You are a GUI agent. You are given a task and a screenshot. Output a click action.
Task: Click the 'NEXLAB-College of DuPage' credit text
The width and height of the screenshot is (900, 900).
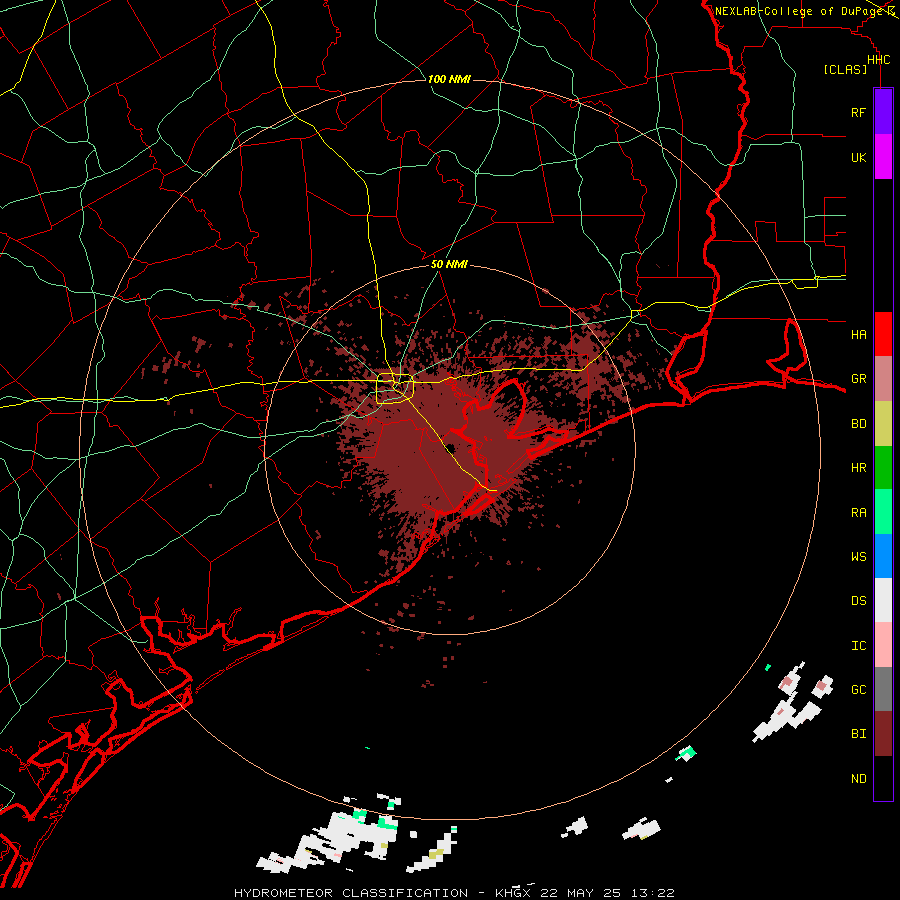coord(798,11)
